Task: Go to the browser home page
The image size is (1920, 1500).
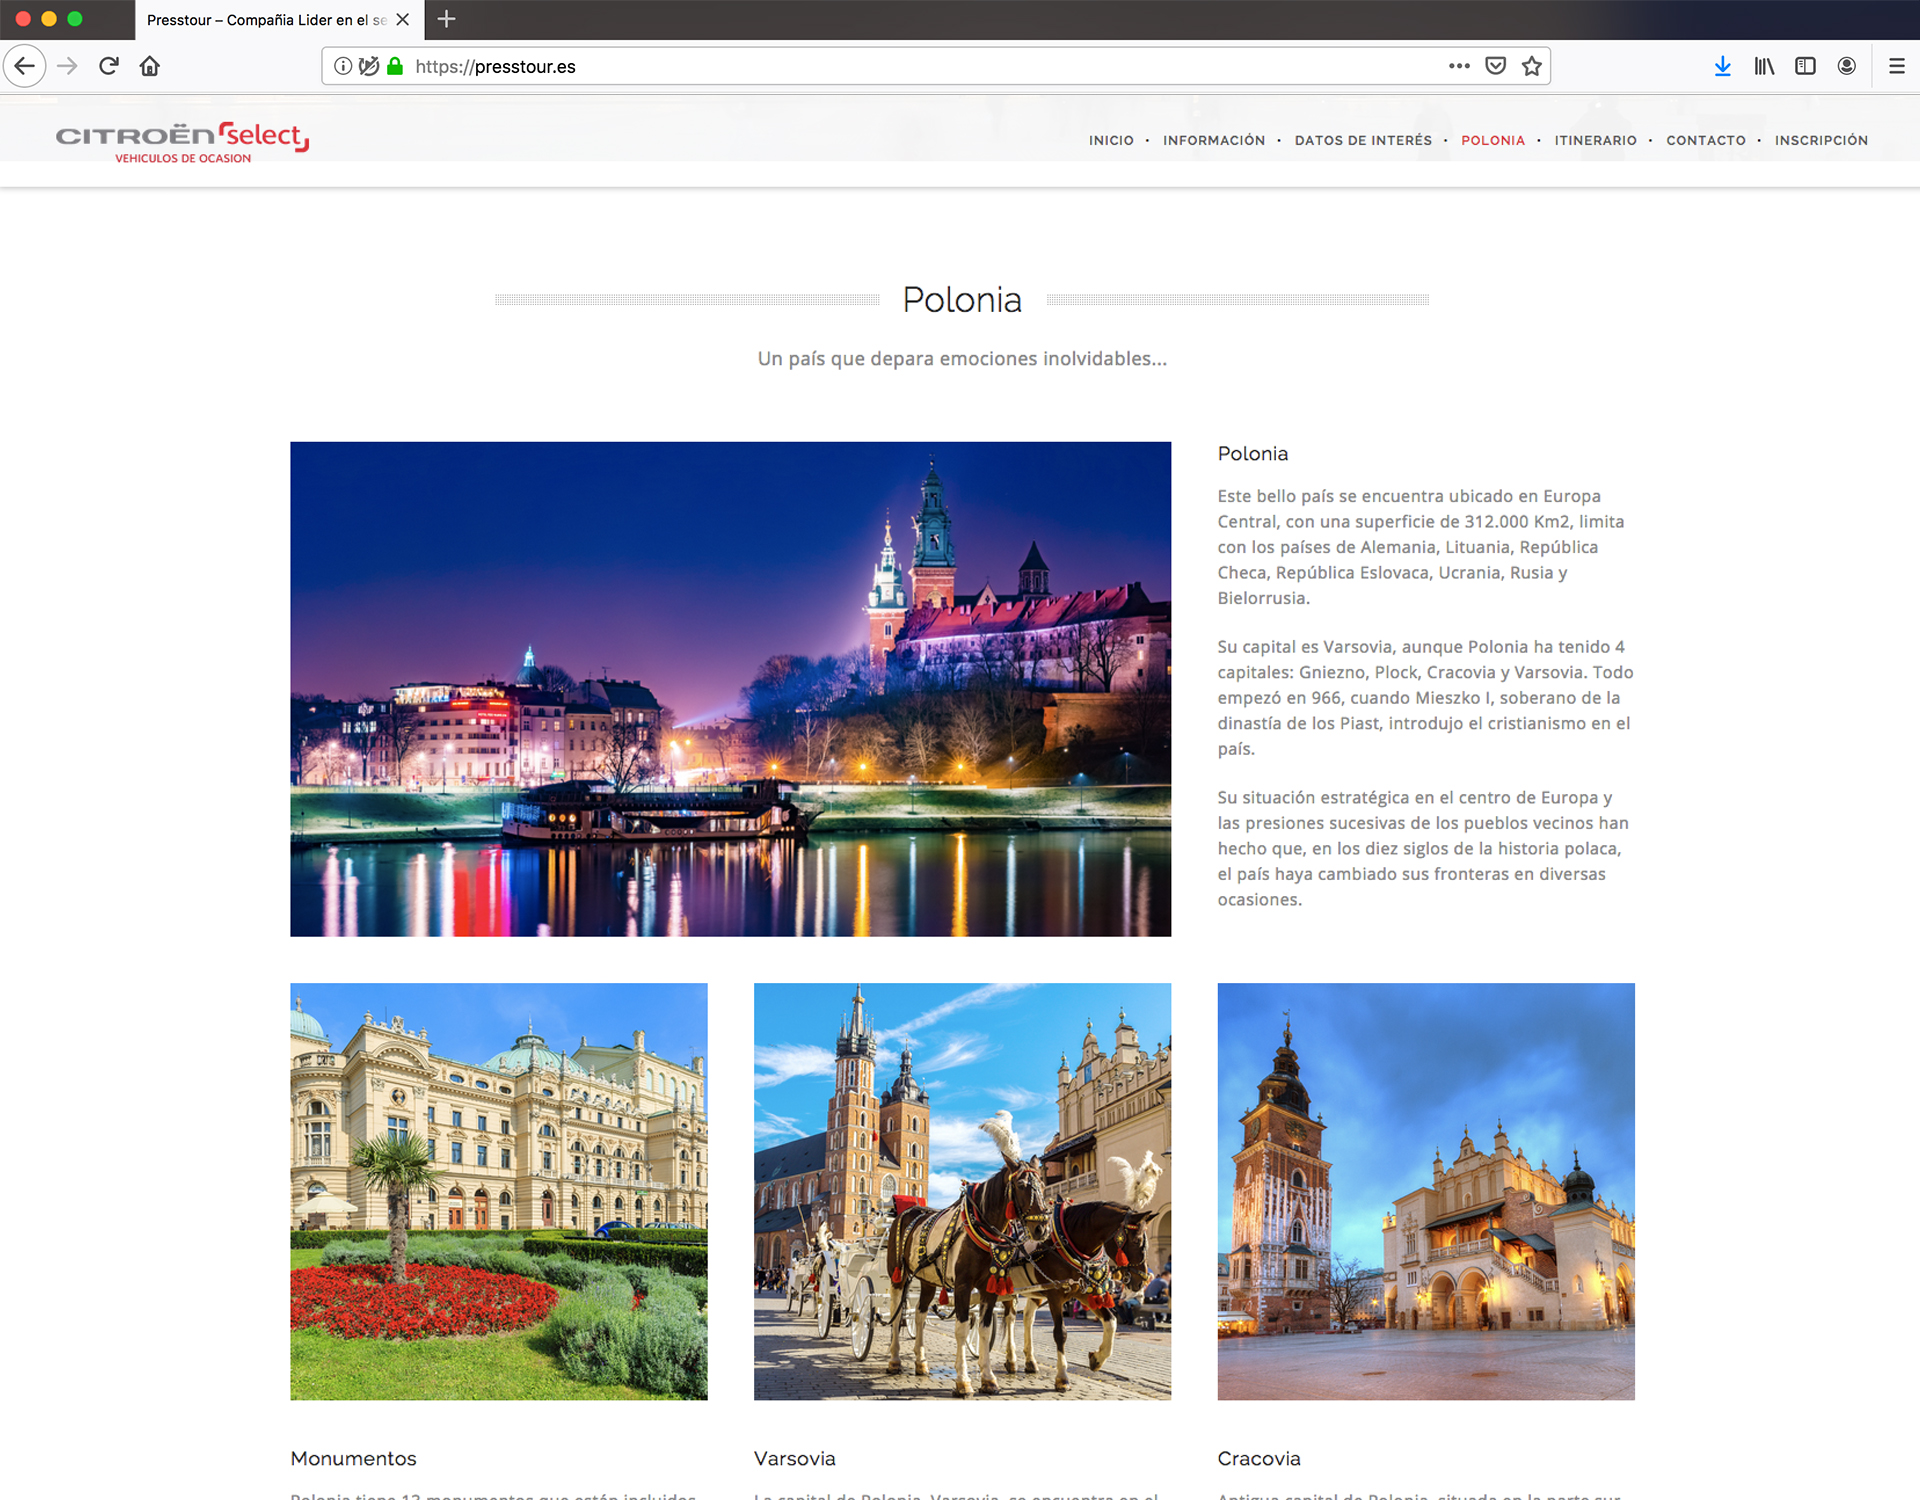Action: coord(150,66)
